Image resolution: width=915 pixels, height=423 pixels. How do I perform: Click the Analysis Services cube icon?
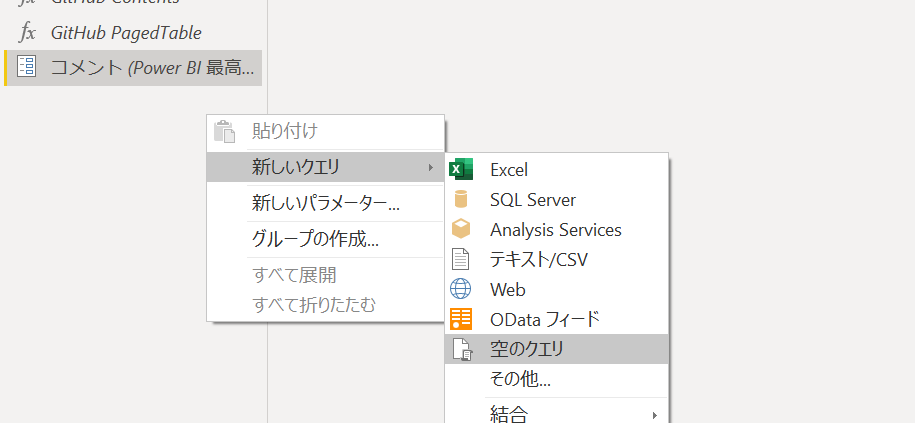tap(461, 229)
